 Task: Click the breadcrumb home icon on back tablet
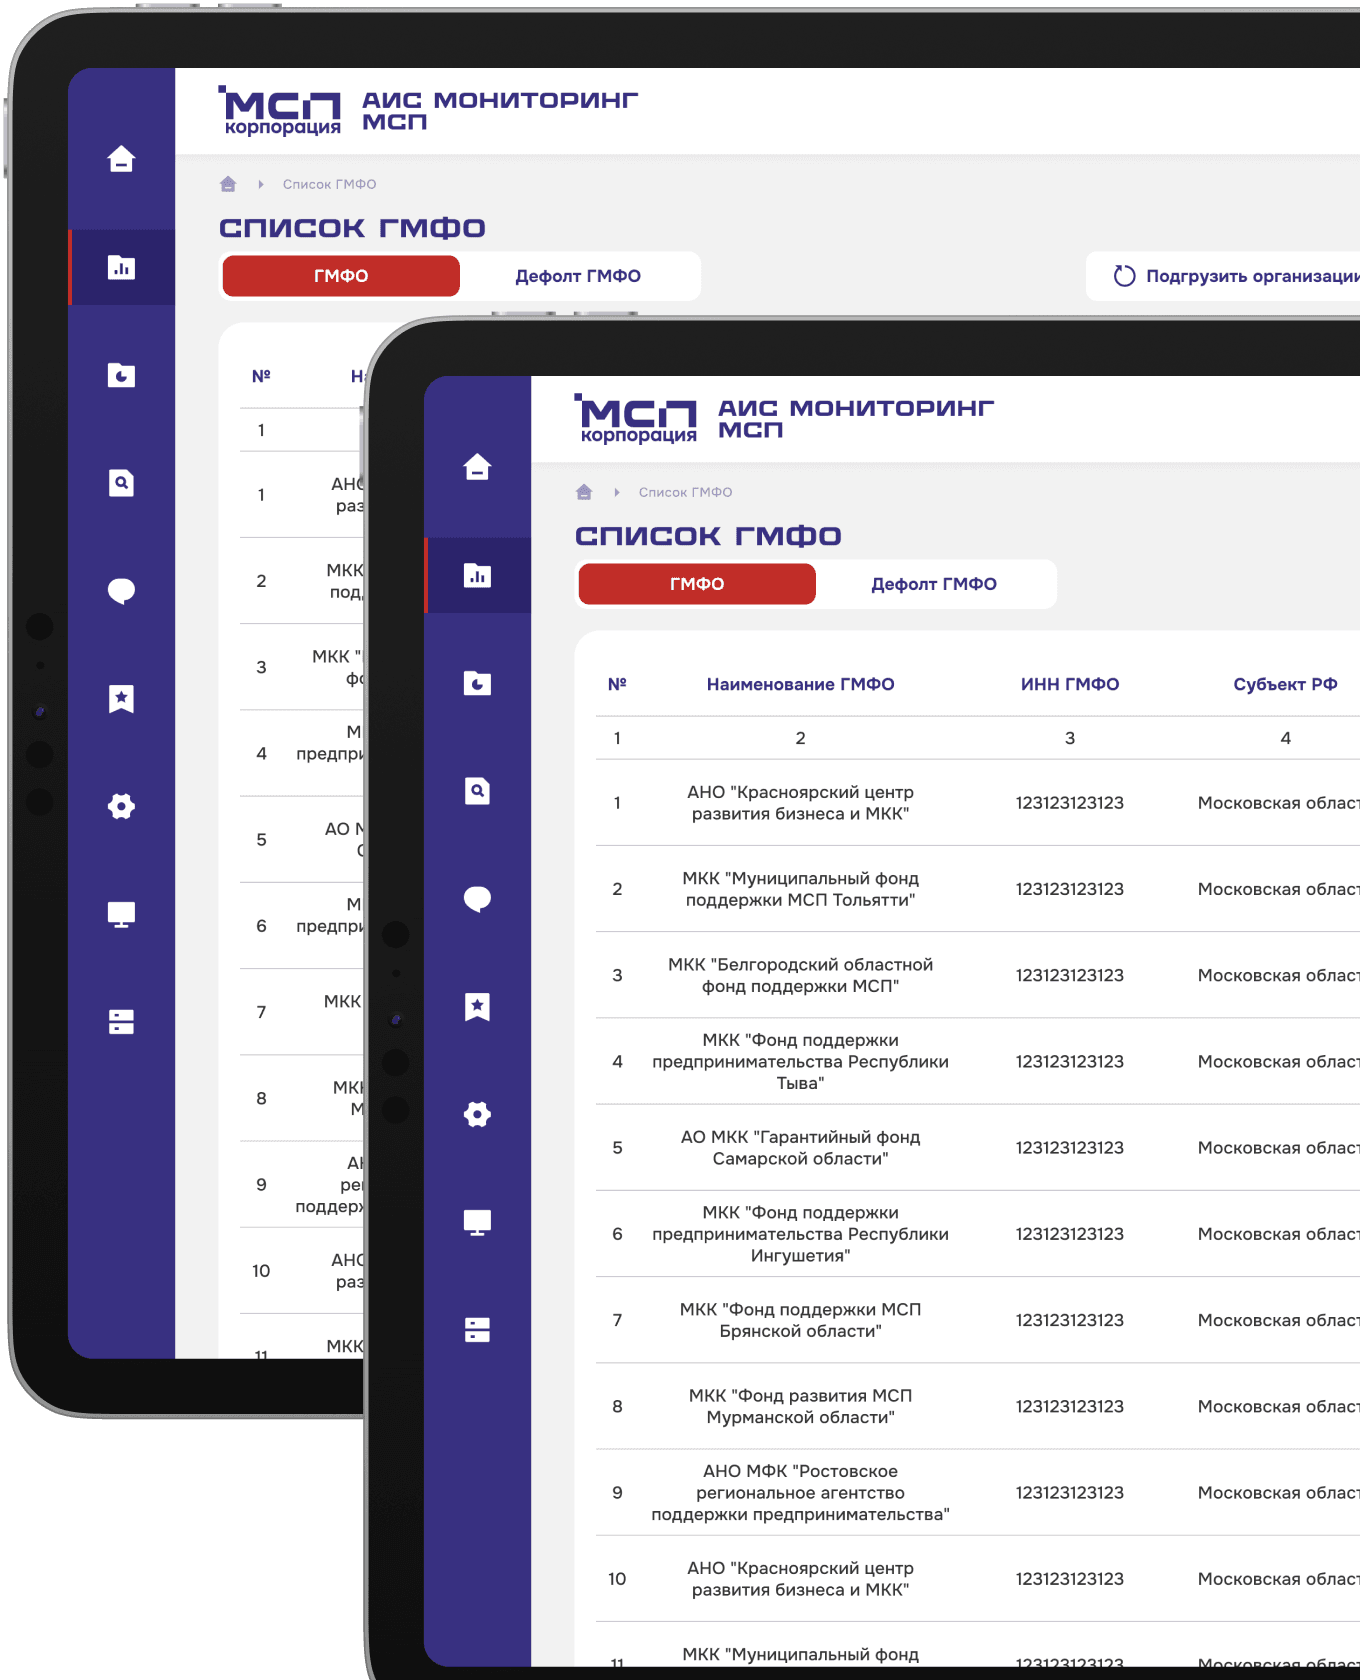(x=228, y=184)
